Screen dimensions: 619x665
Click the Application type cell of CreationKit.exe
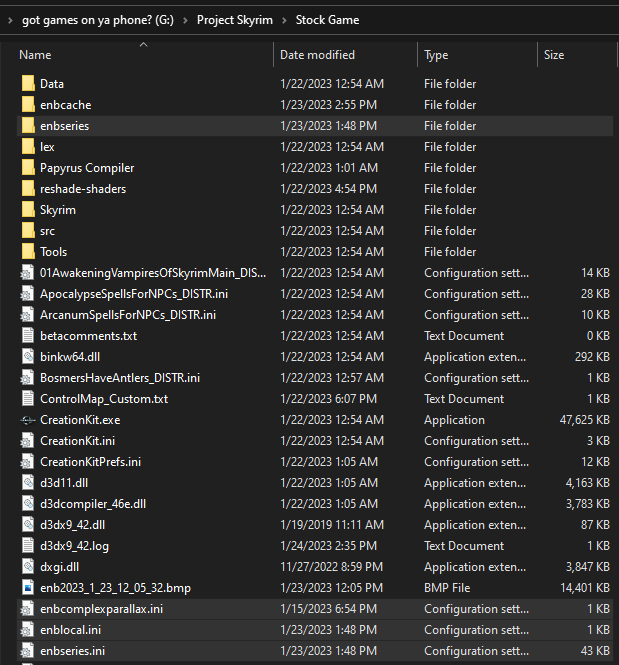point(454,420)
